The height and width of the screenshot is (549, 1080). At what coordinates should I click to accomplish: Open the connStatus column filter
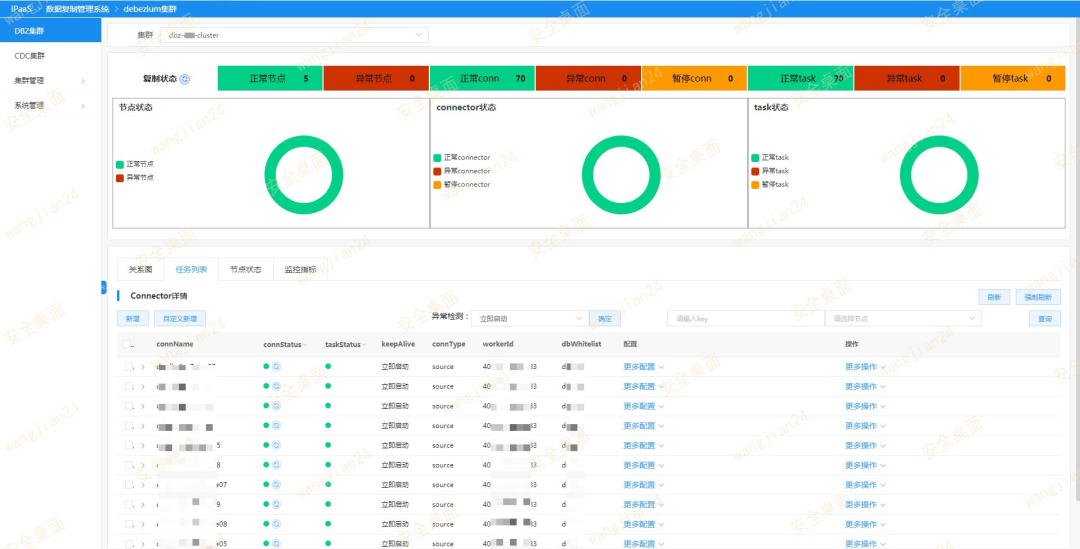[x=304, y=345]
